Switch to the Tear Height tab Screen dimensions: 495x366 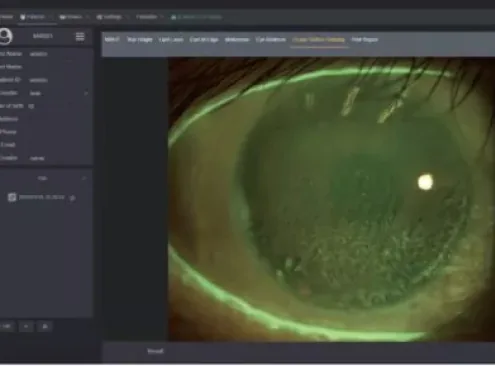tap(140, 39)
